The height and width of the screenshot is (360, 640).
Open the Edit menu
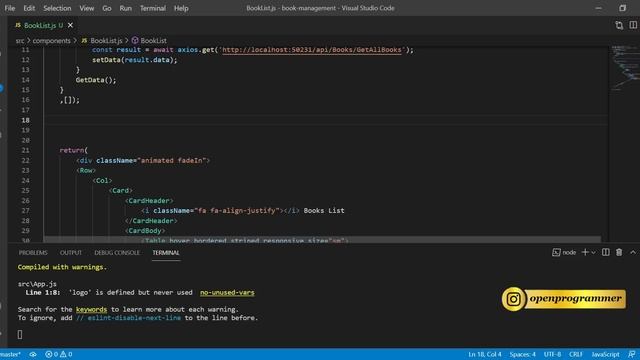tap(29, 8)
